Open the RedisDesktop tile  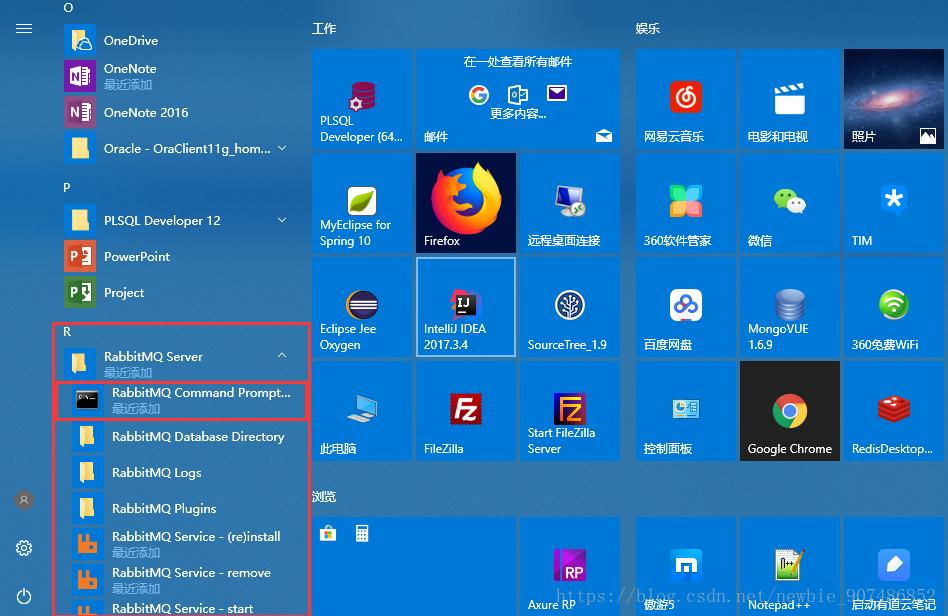click(894, 411)
